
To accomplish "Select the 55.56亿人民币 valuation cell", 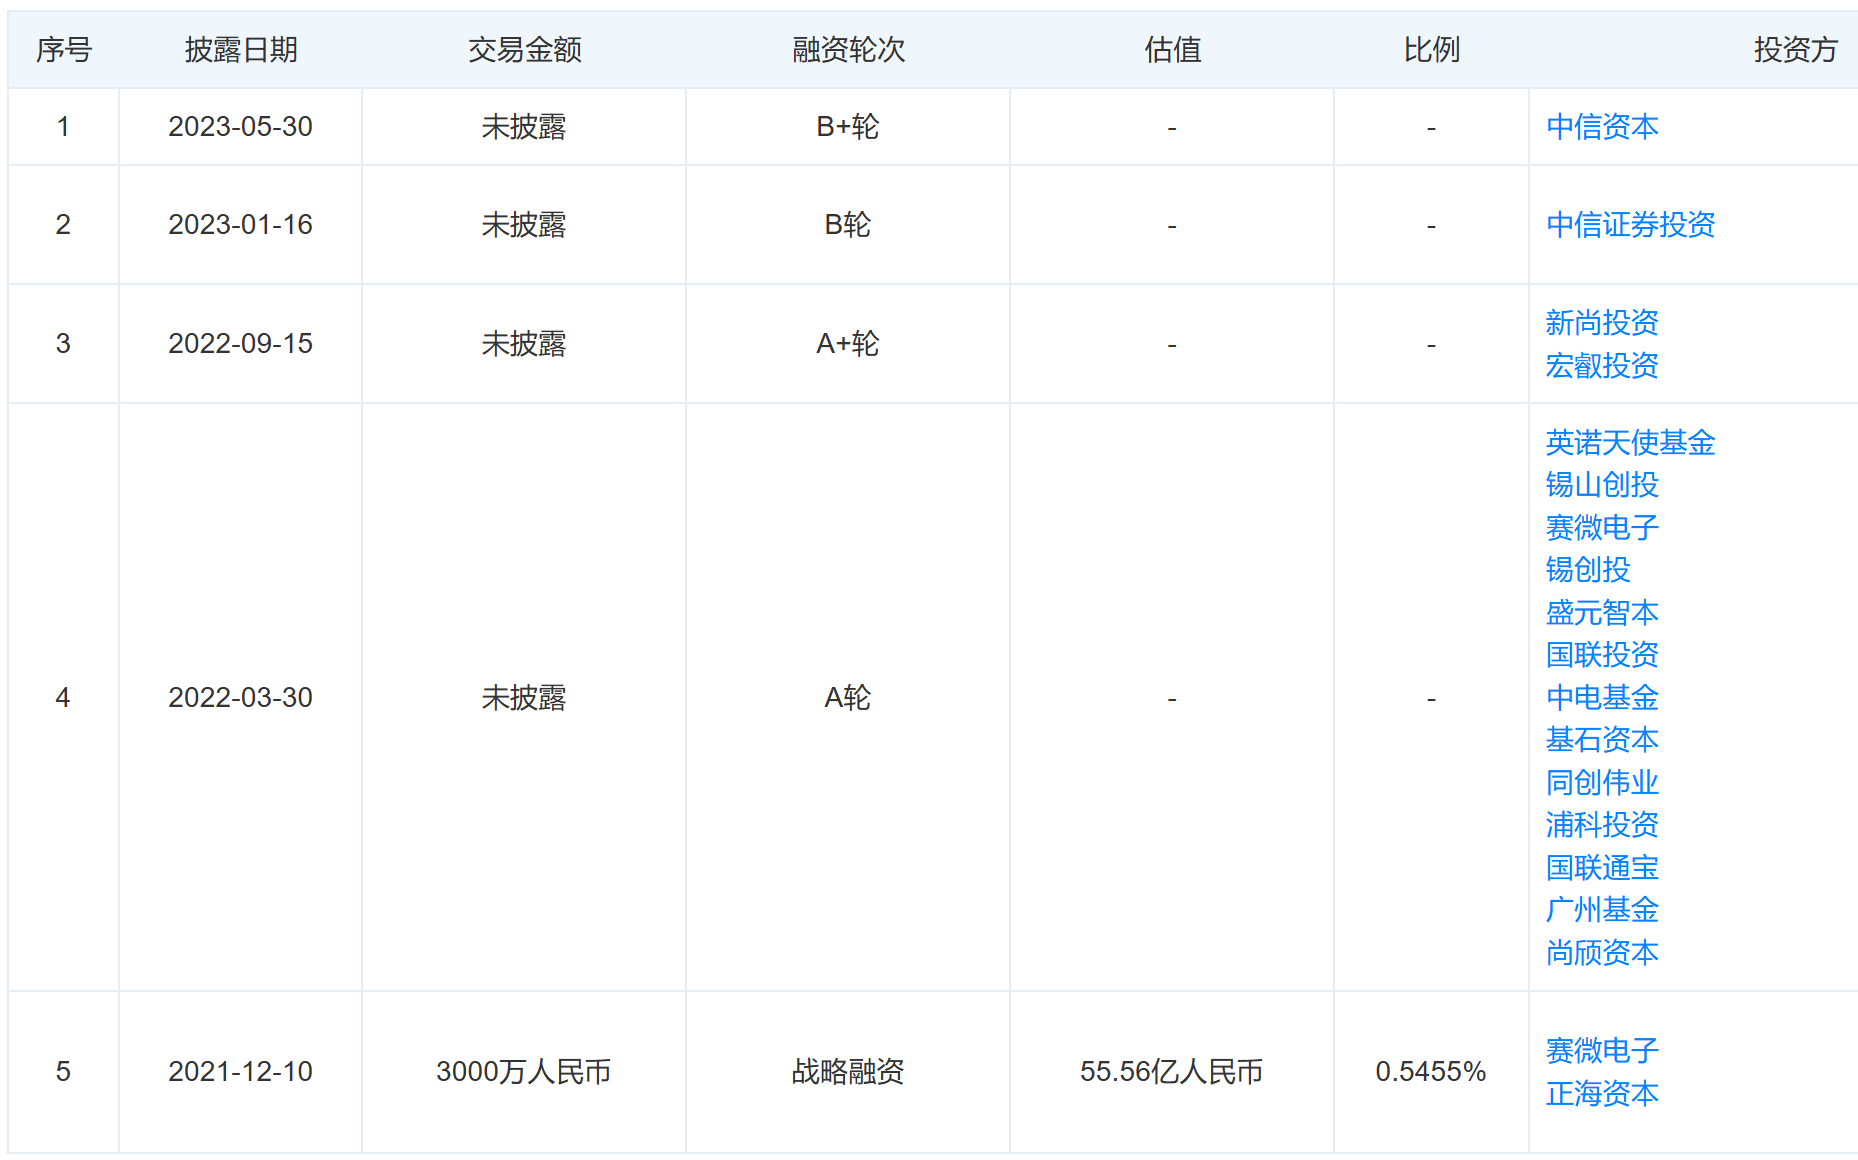I will 1172,1072.
